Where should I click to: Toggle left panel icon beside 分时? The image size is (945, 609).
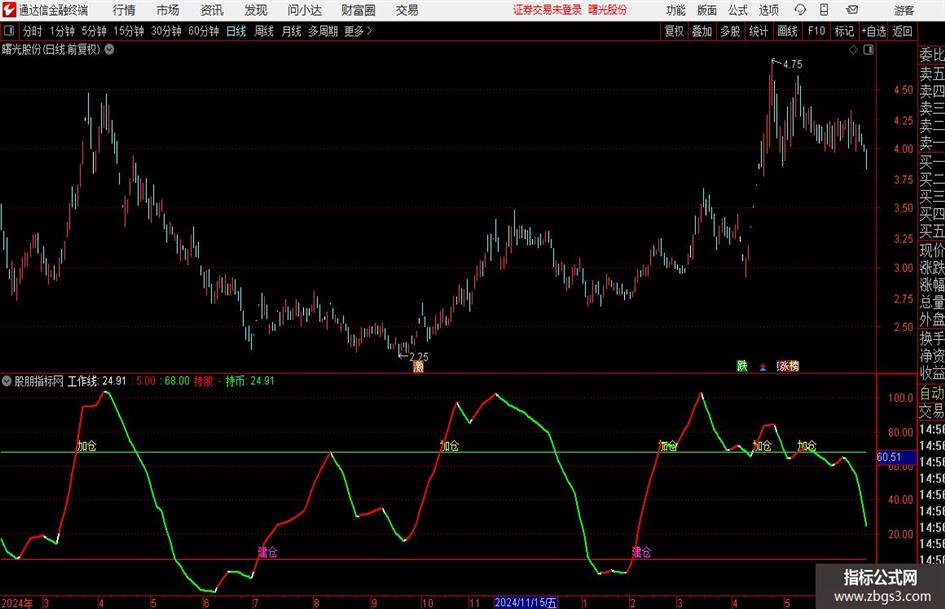click(9, 31)
